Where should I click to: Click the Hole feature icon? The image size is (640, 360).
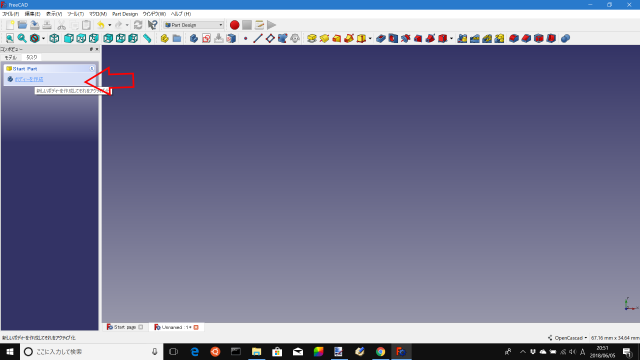393,38
